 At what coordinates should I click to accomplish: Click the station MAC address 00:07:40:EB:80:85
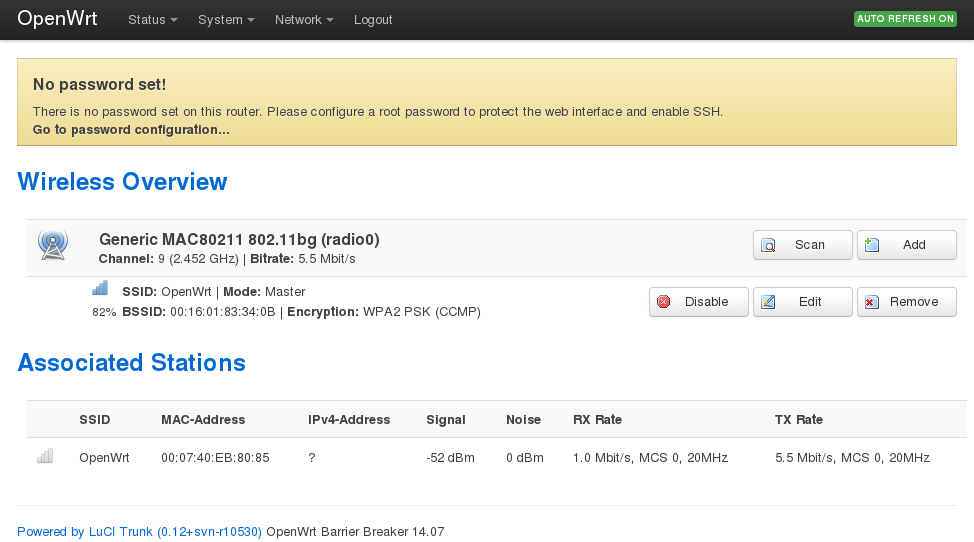[x=215, y=458]
